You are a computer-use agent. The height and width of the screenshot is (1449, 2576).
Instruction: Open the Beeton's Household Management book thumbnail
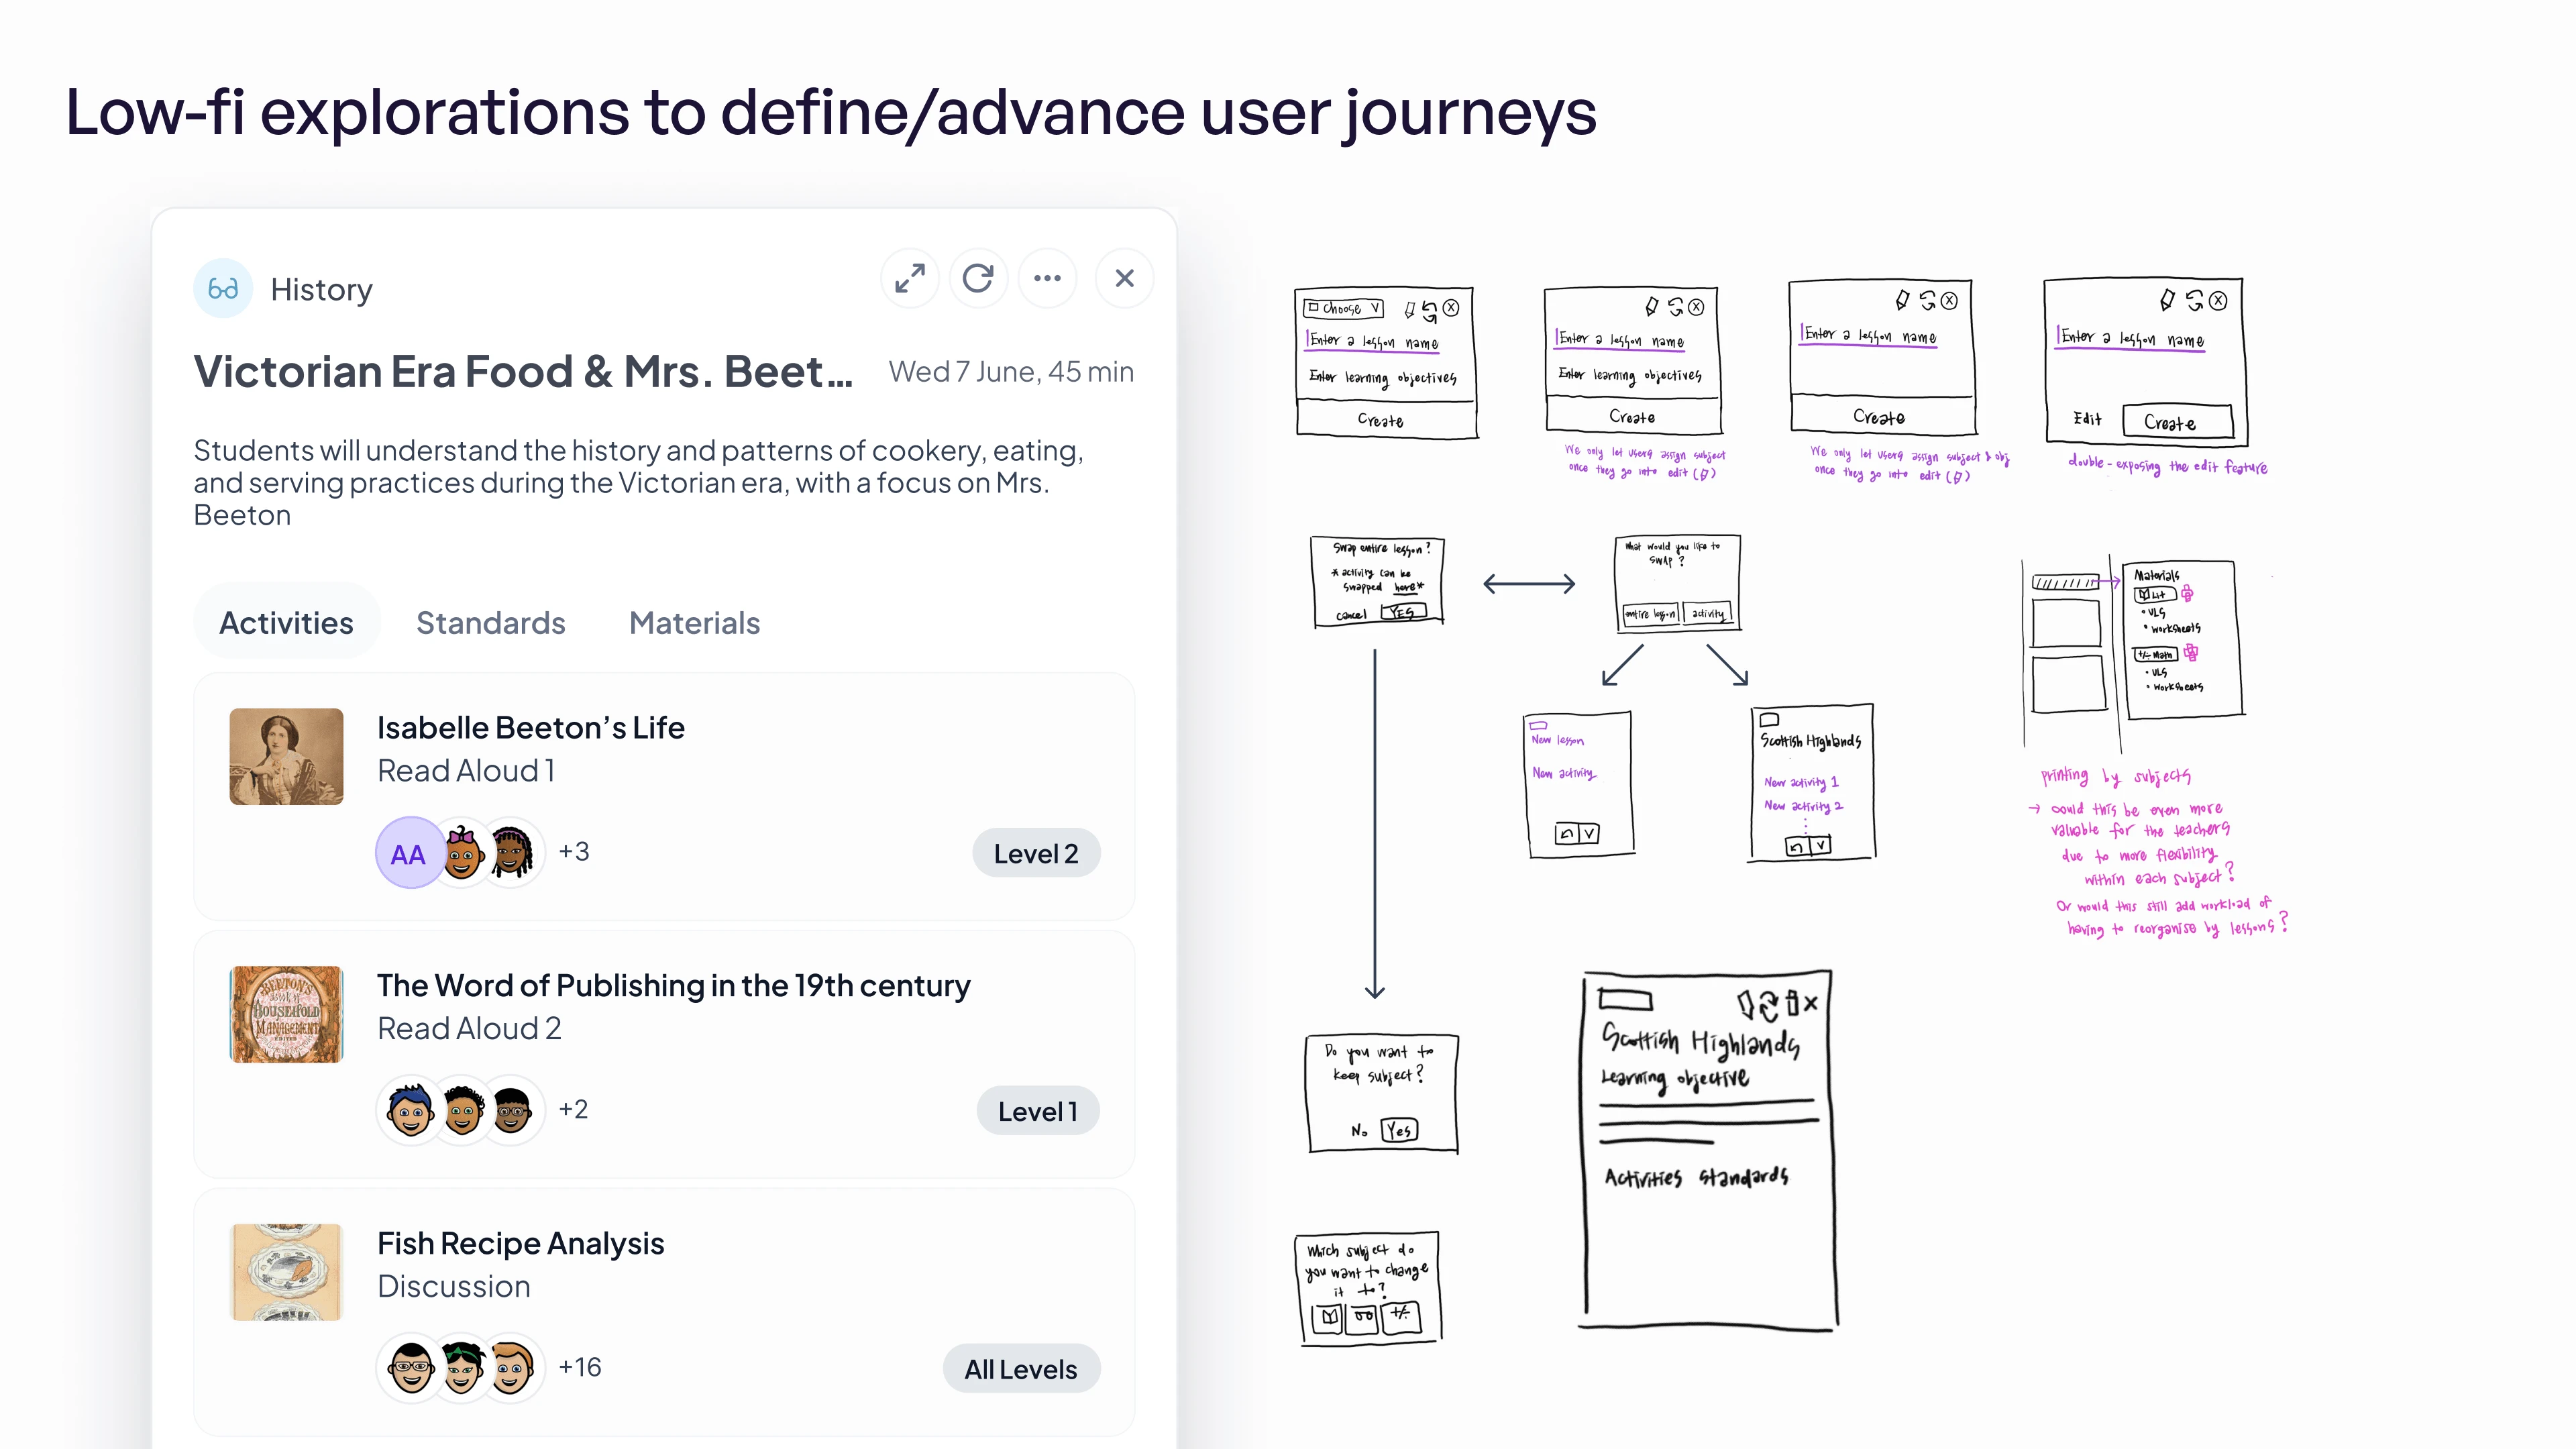click(x=286, y=1014)
